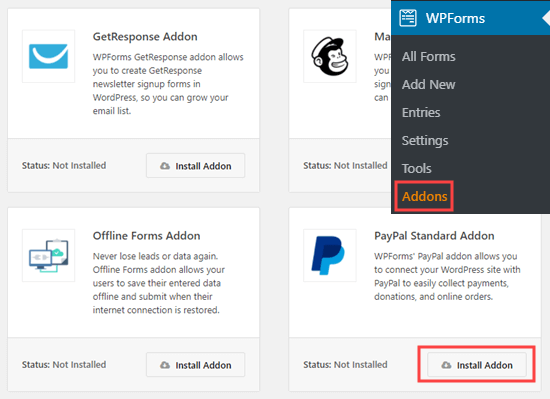Click cloud icon in Offline Forms Install button

[165, 365]
